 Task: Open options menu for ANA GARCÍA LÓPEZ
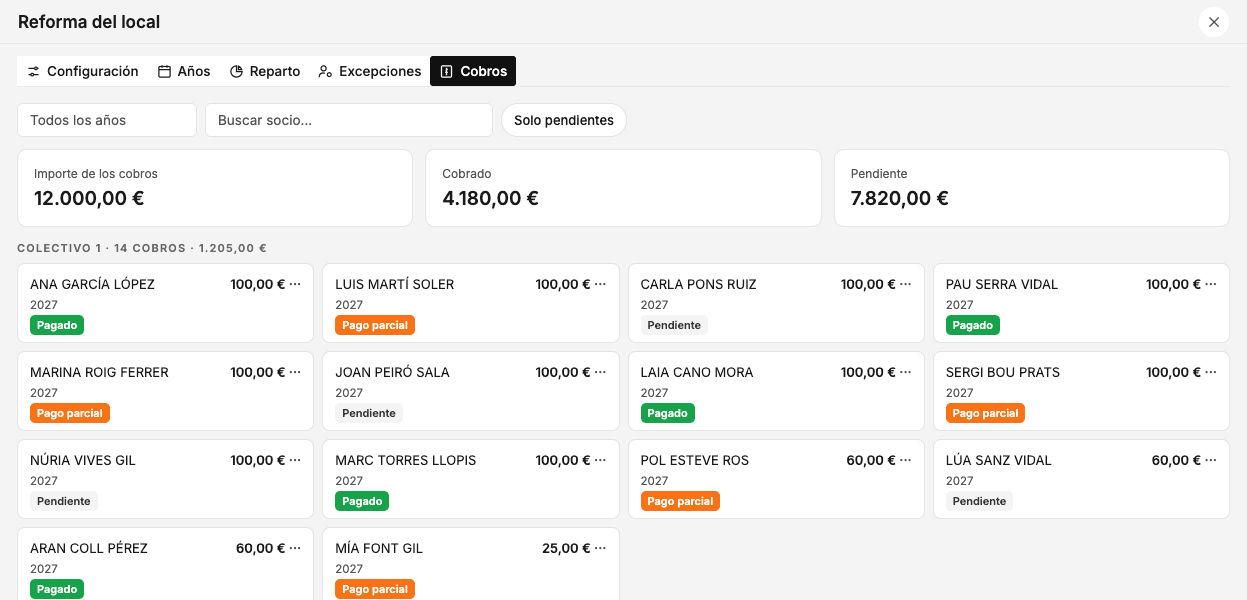(295, 284)
